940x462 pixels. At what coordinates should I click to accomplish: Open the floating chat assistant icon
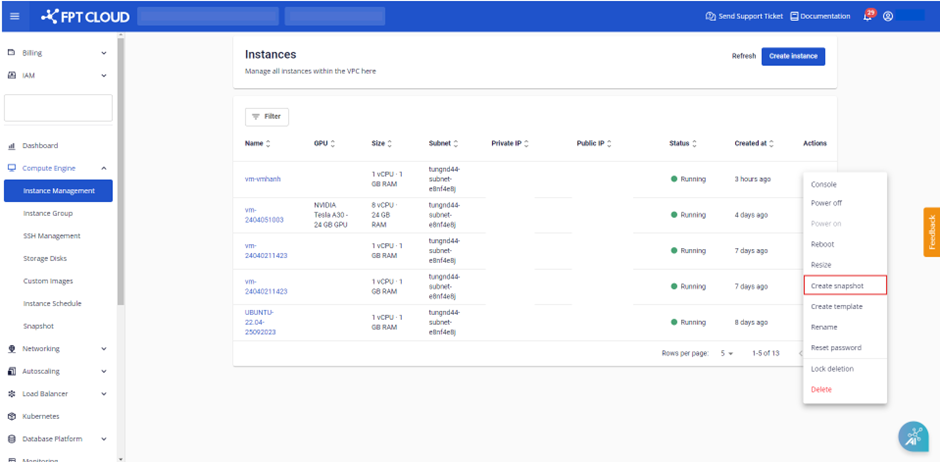pyautogui.click(x=912, y=435)
